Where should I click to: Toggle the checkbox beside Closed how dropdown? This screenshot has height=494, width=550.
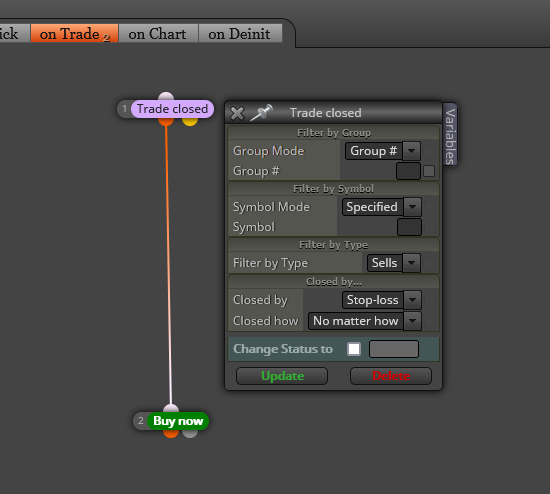click(430, 321)
